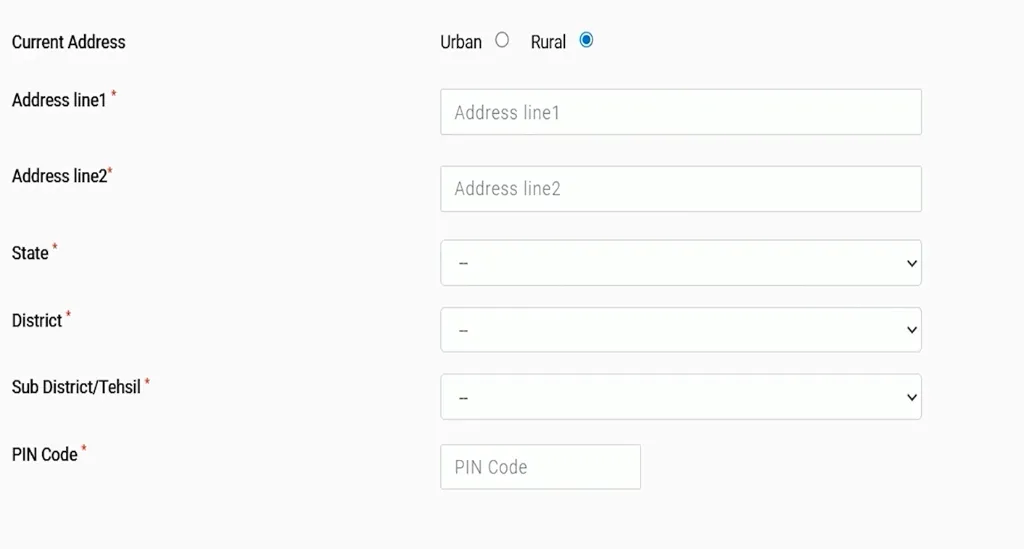
Task: Select the Rural radio button
Action: tap(586, 40)
